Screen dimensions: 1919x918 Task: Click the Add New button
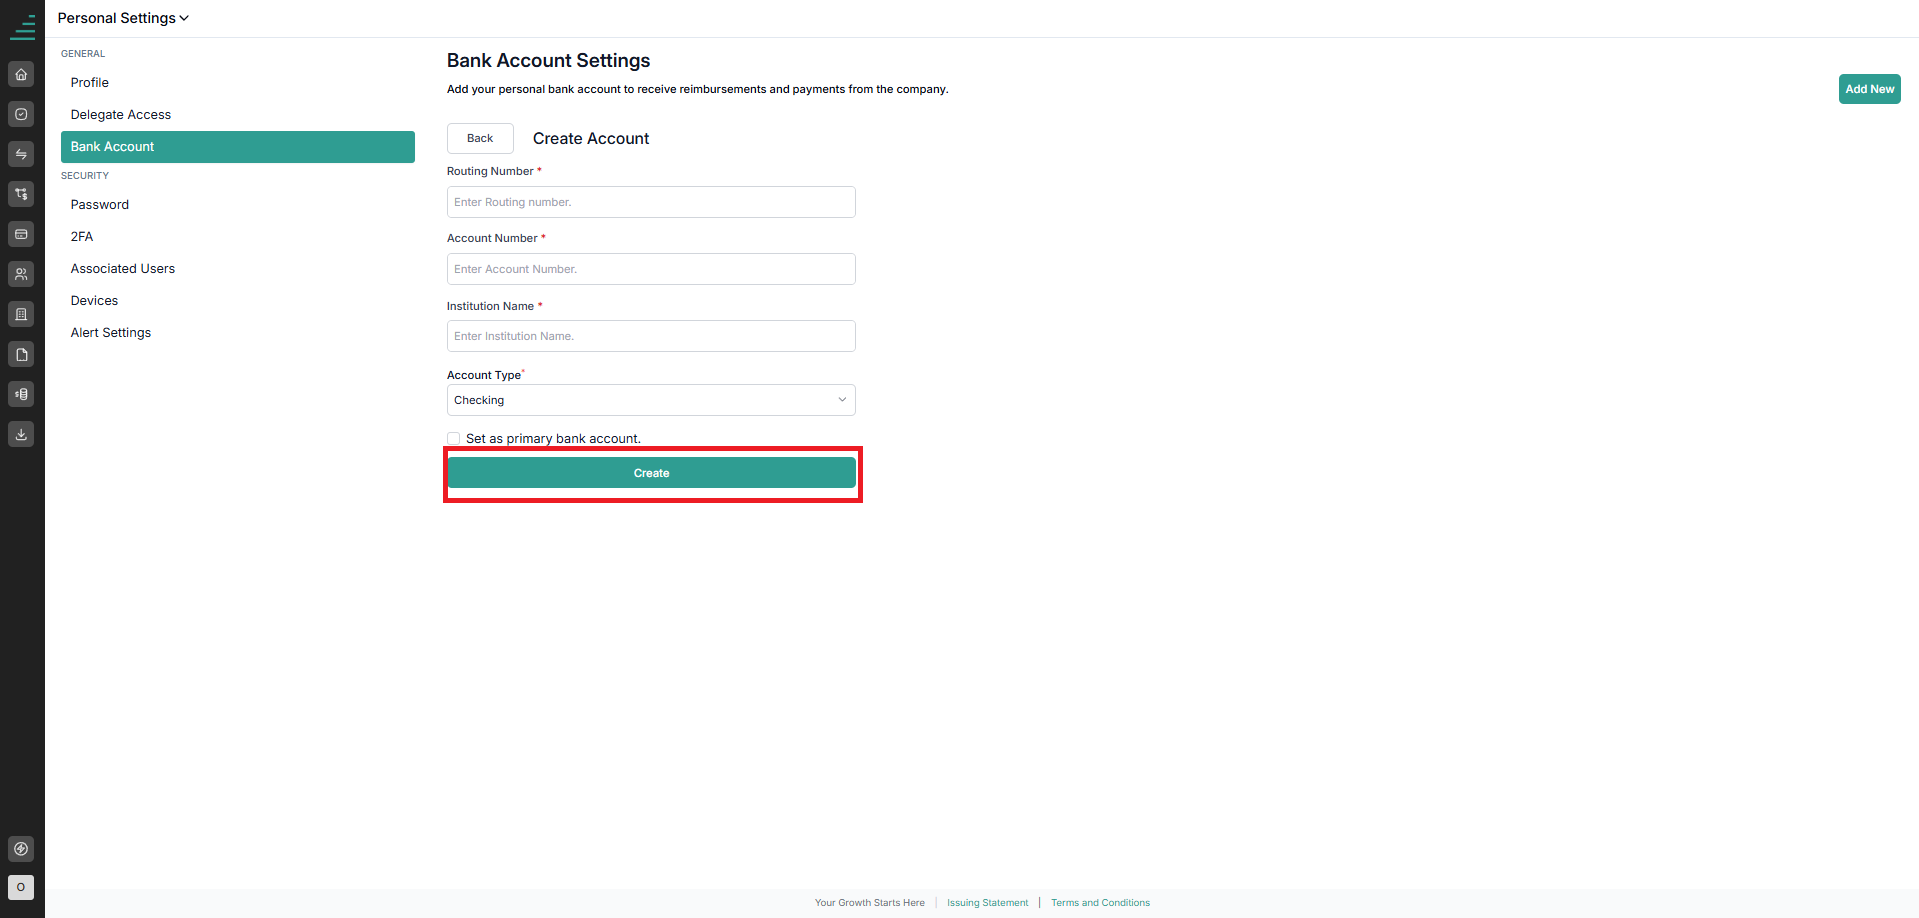[x=1869, y=89]
